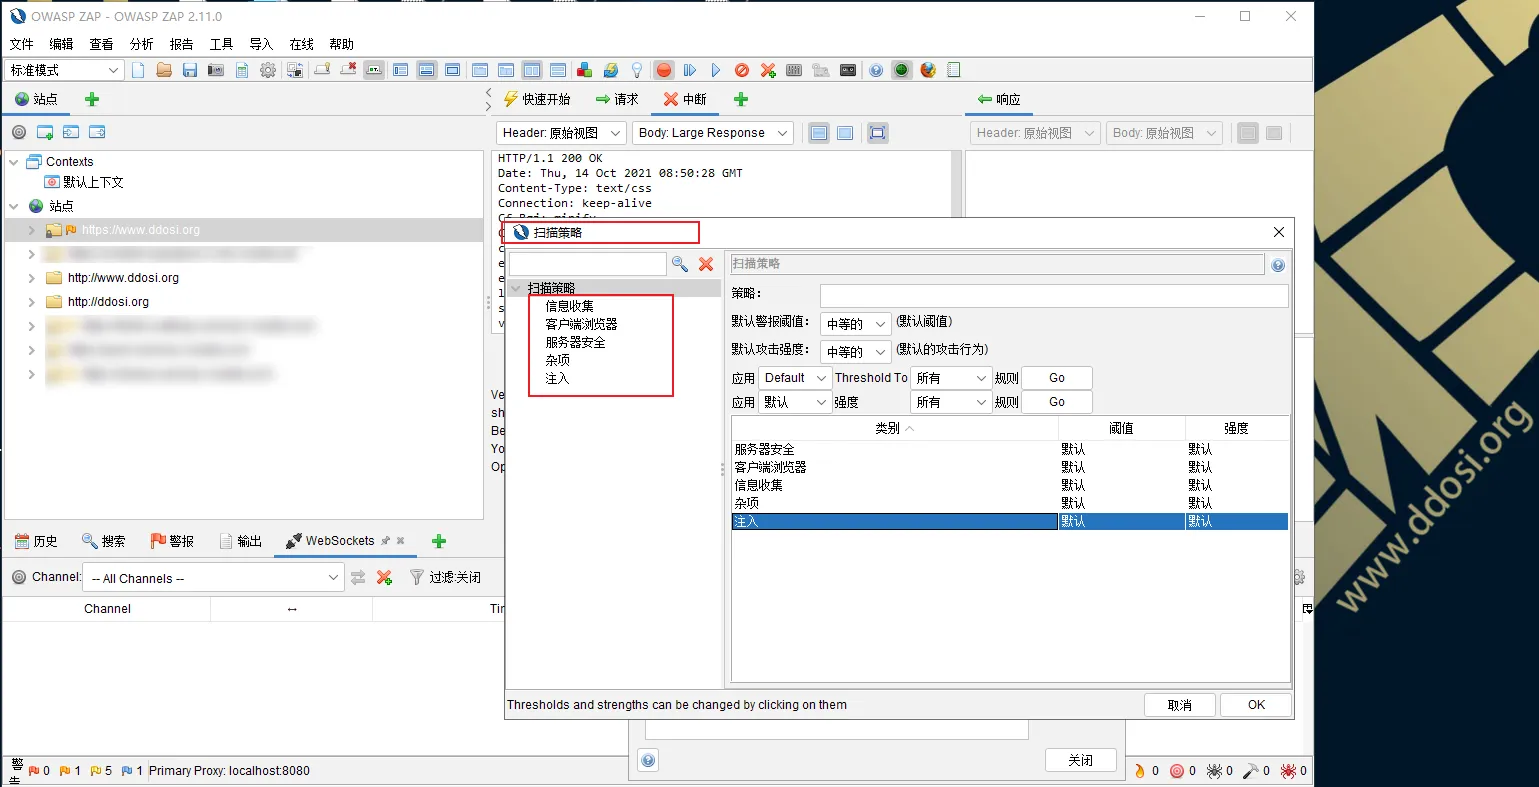
Task: Submit and continue with the play icon
Action: pos(716,70)
